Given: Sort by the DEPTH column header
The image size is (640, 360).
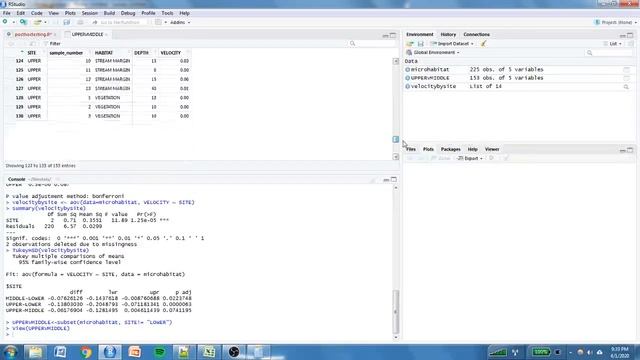Looking at the screenshot, I should click(142, 53).
